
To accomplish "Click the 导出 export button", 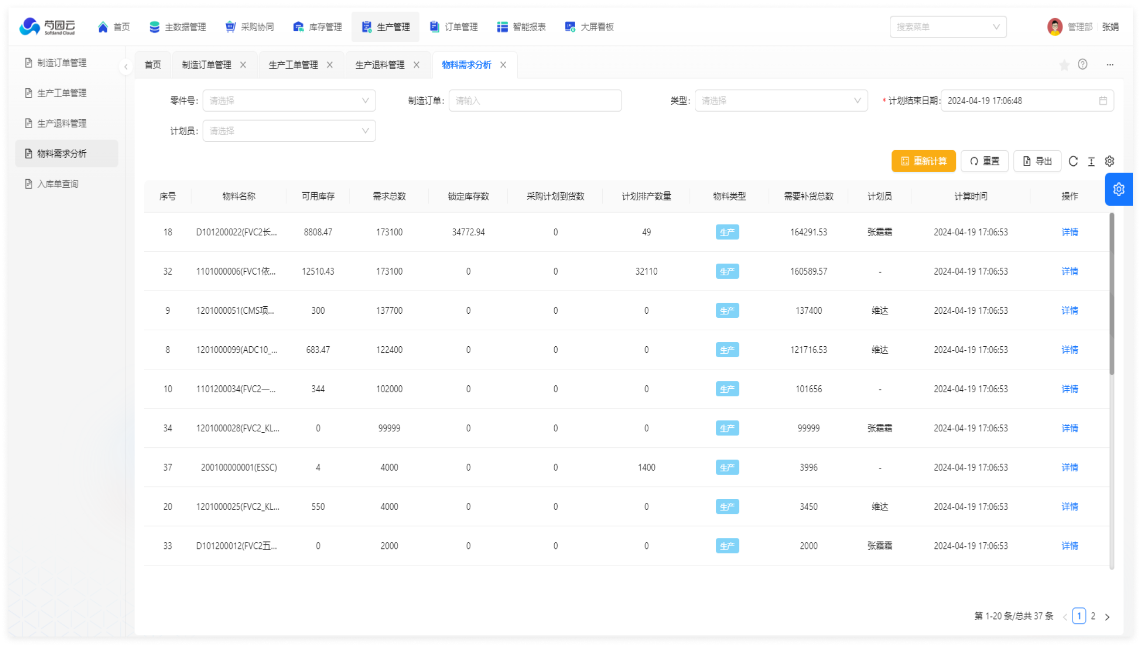I will 1038,162.
